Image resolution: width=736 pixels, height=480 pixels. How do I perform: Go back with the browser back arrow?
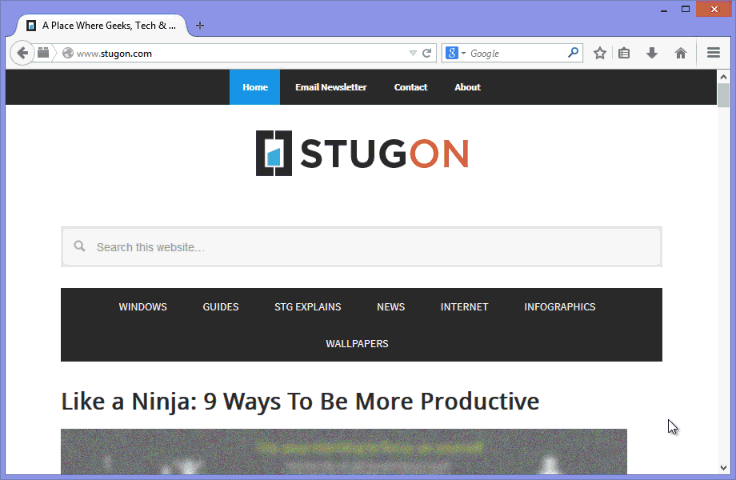coord(22,53)
